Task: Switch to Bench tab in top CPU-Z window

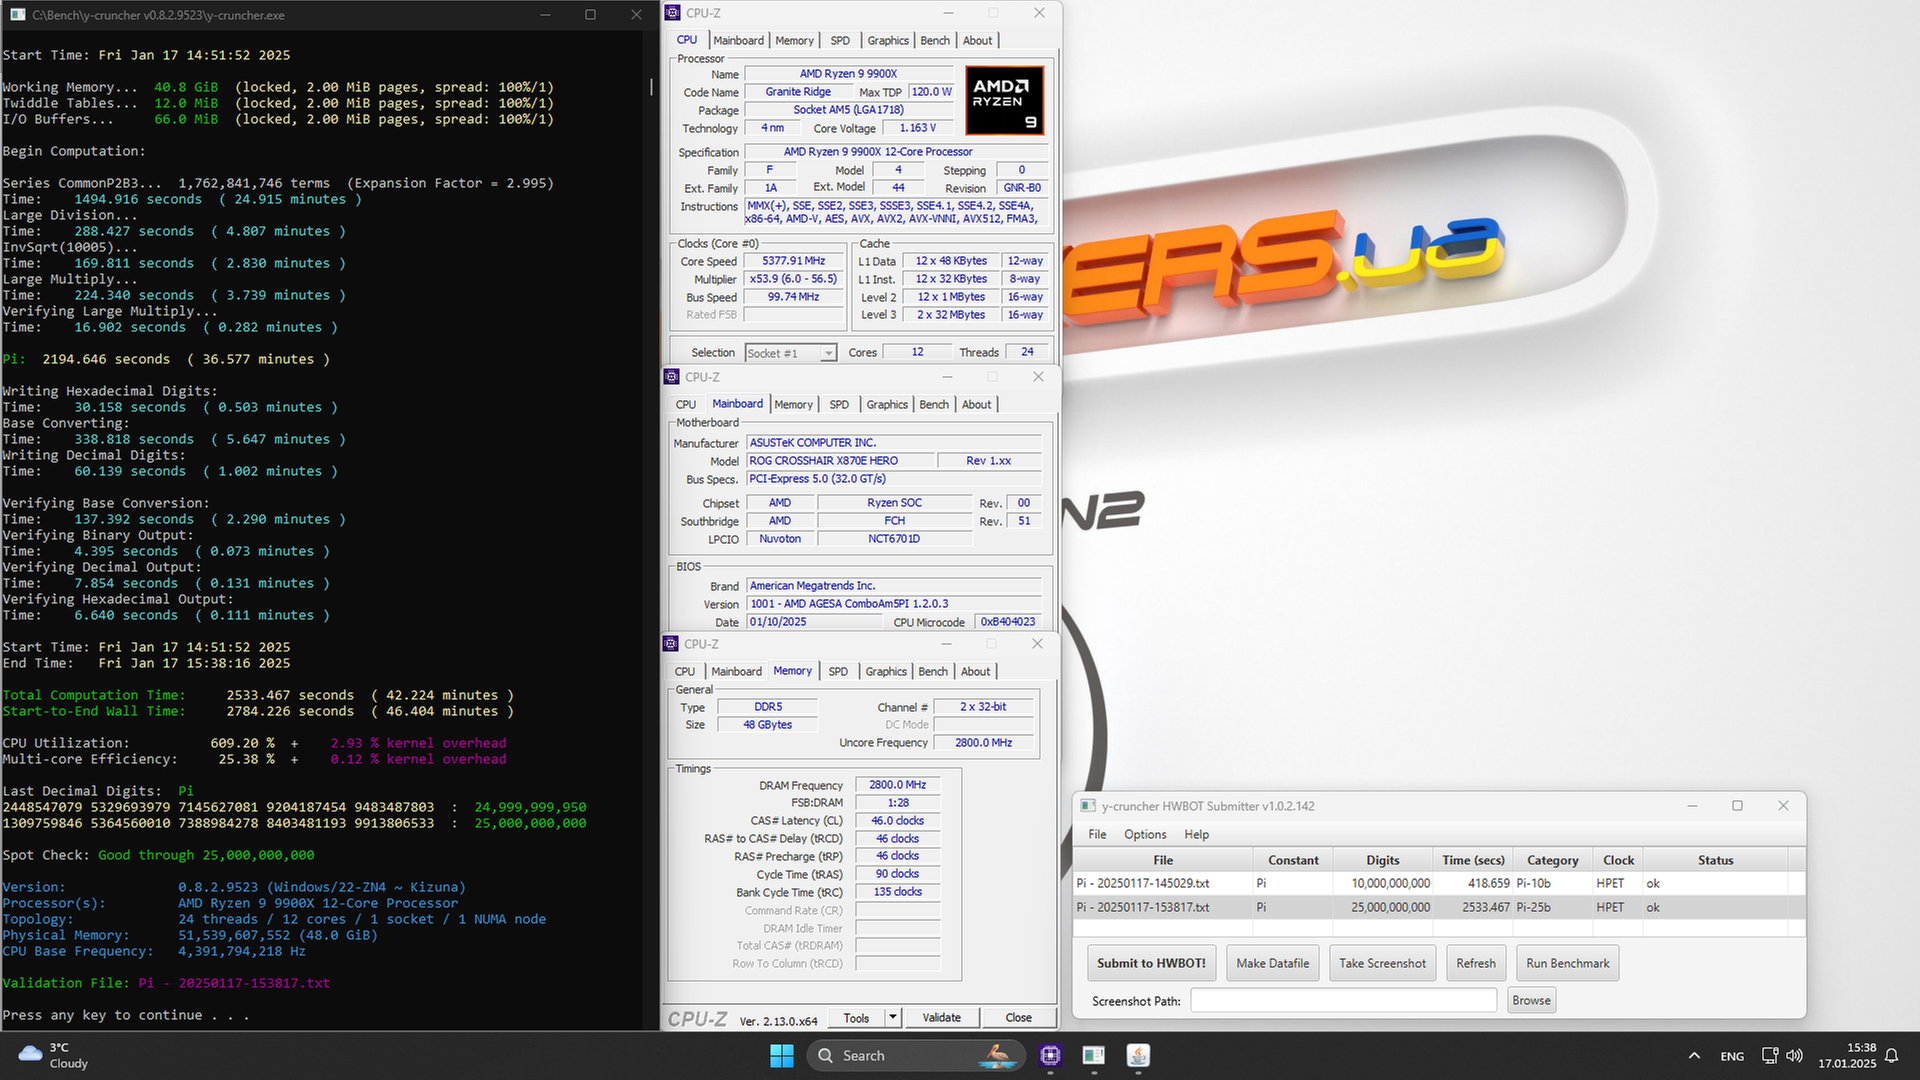Action: (x=935, y=40)
